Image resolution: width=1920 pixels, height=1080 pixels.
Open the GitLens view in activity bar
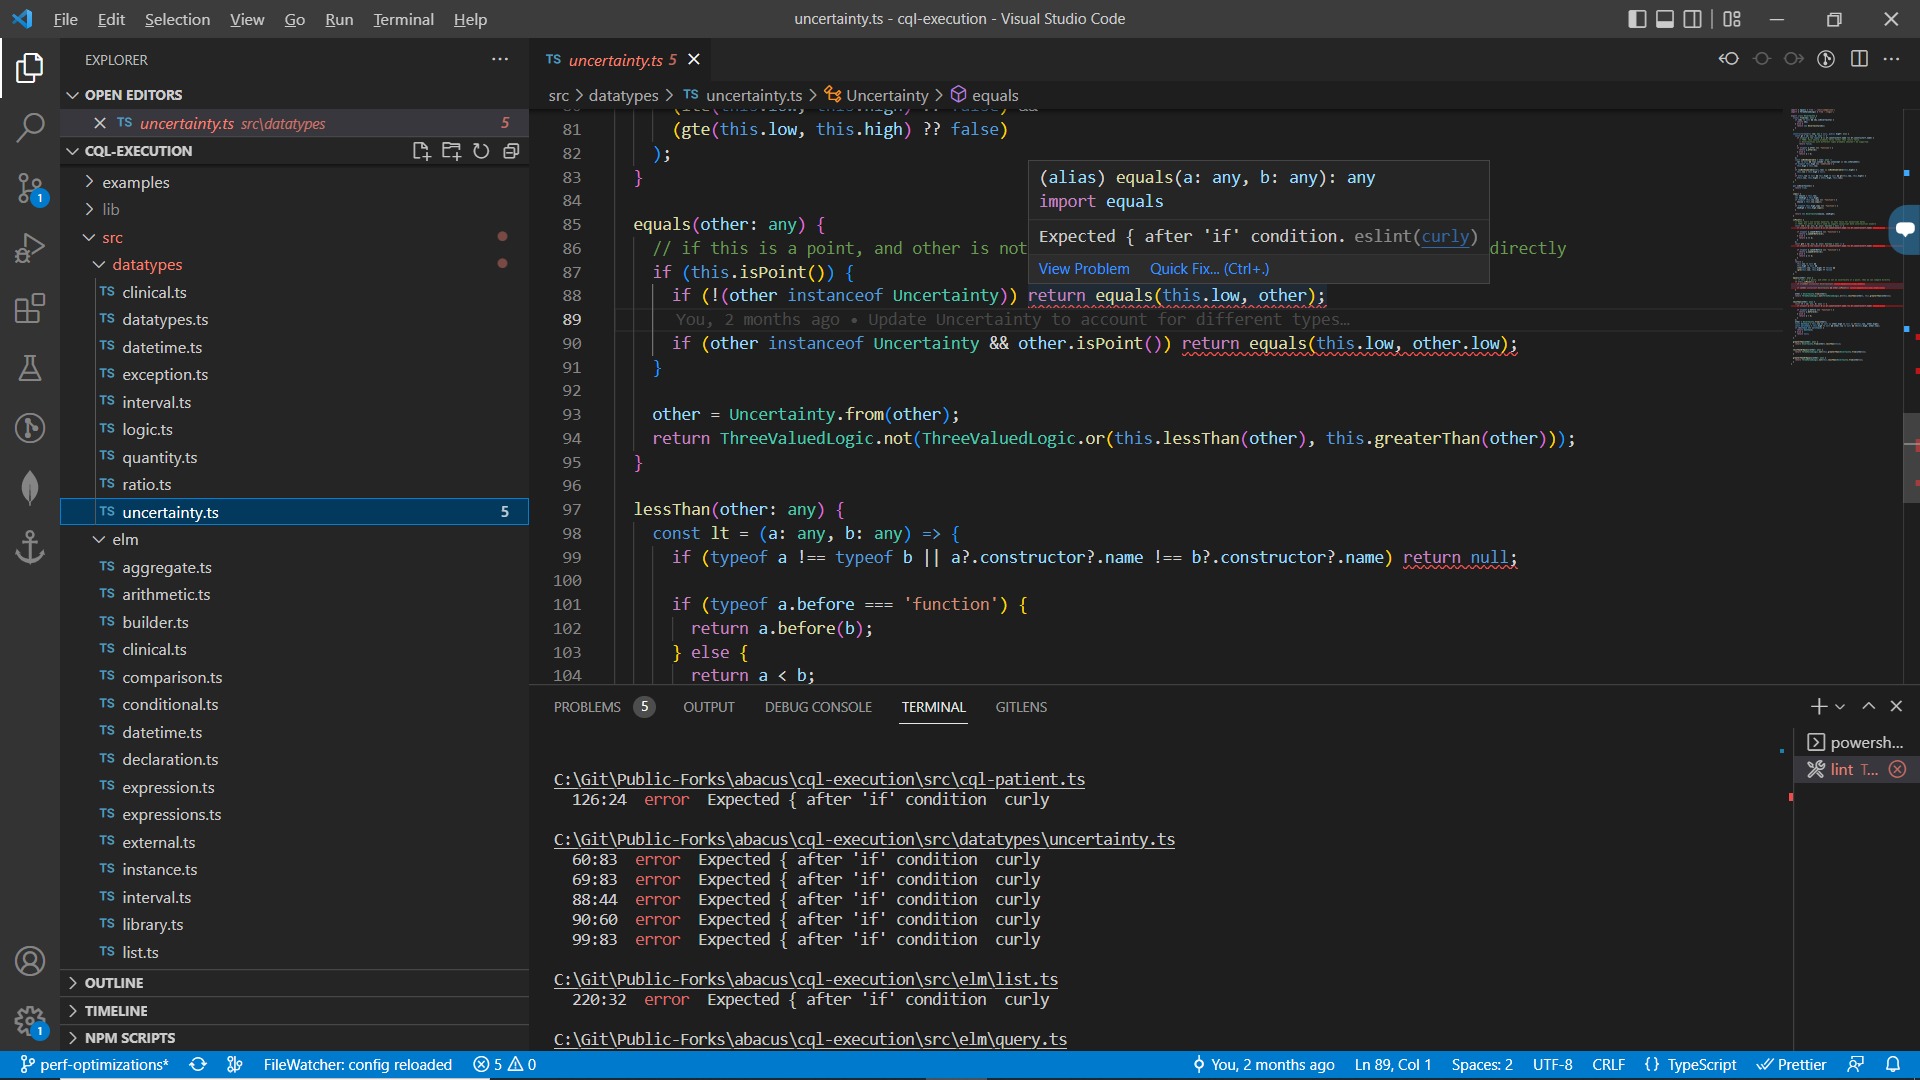tap(30, 428)
